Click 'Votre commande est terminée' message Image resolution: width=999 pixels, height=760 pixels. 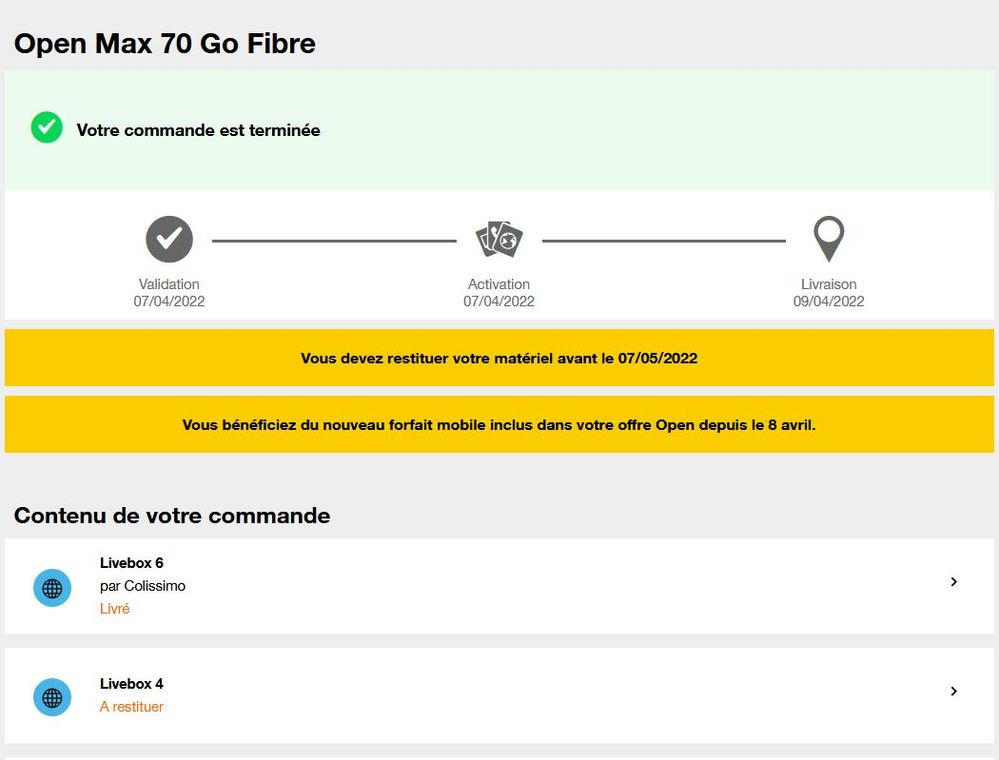coord(198,130)
